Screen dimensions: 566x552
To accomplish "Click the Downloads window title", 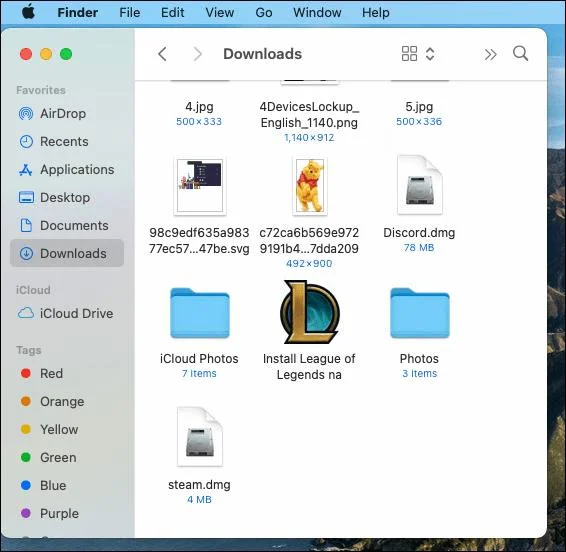I will click(x=262, y=54).
